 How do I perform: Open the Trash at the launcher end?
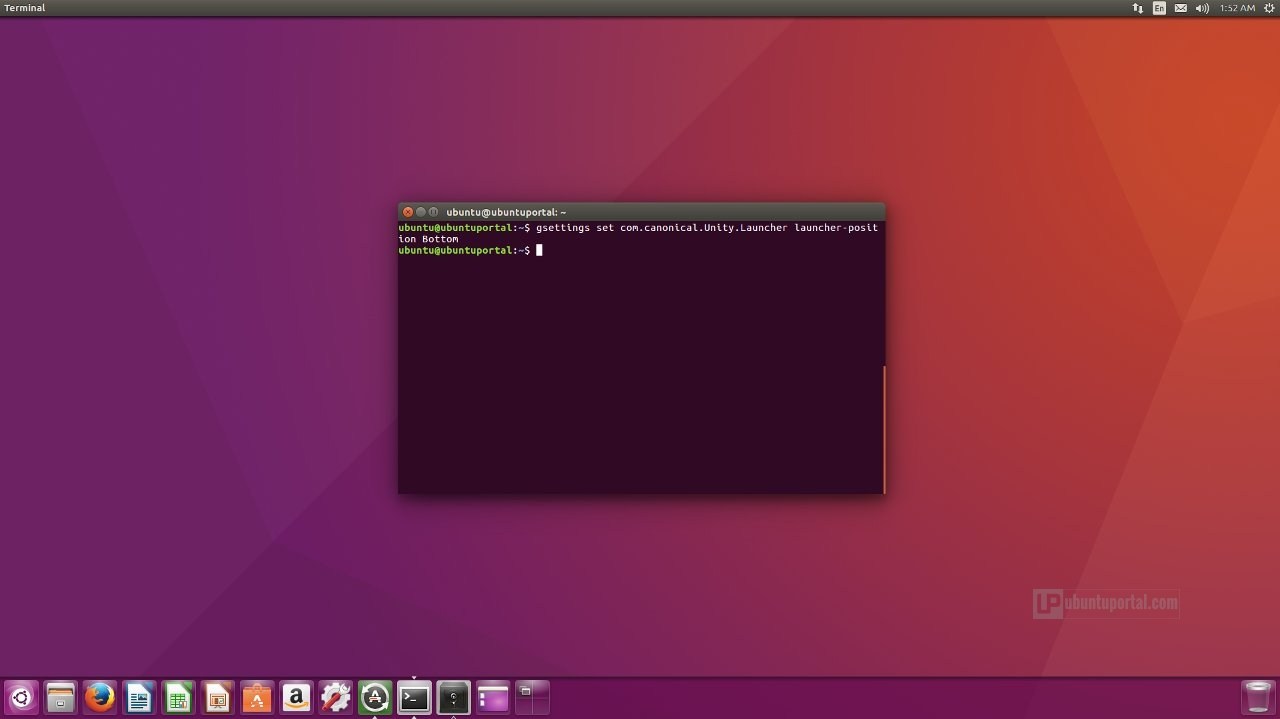tap(1257, 697)
